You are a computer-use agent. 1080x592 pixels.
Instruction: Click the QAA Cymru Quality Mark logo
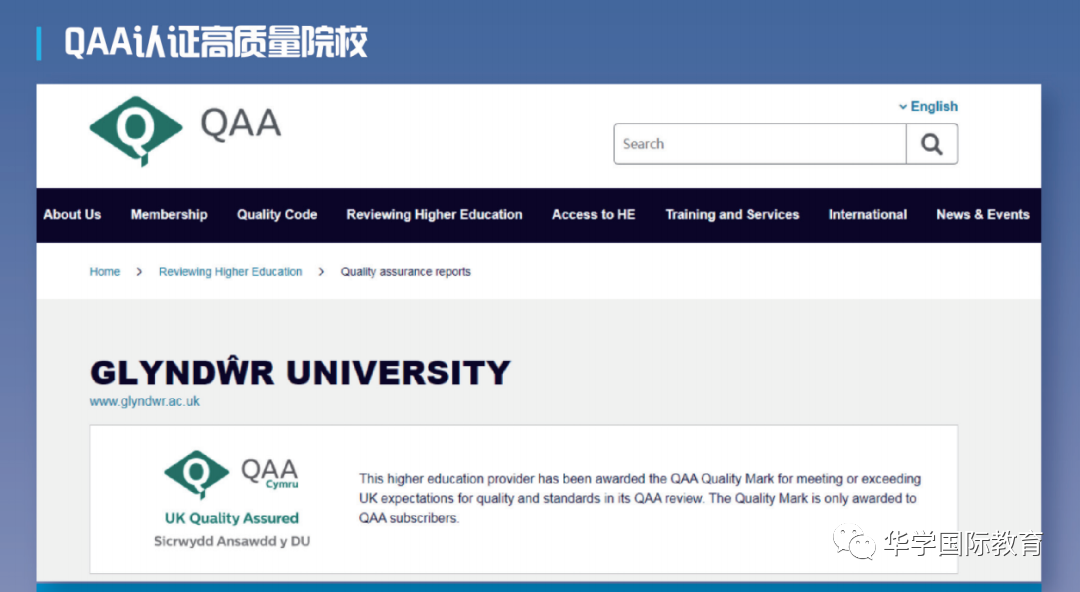tap(231, 474)
